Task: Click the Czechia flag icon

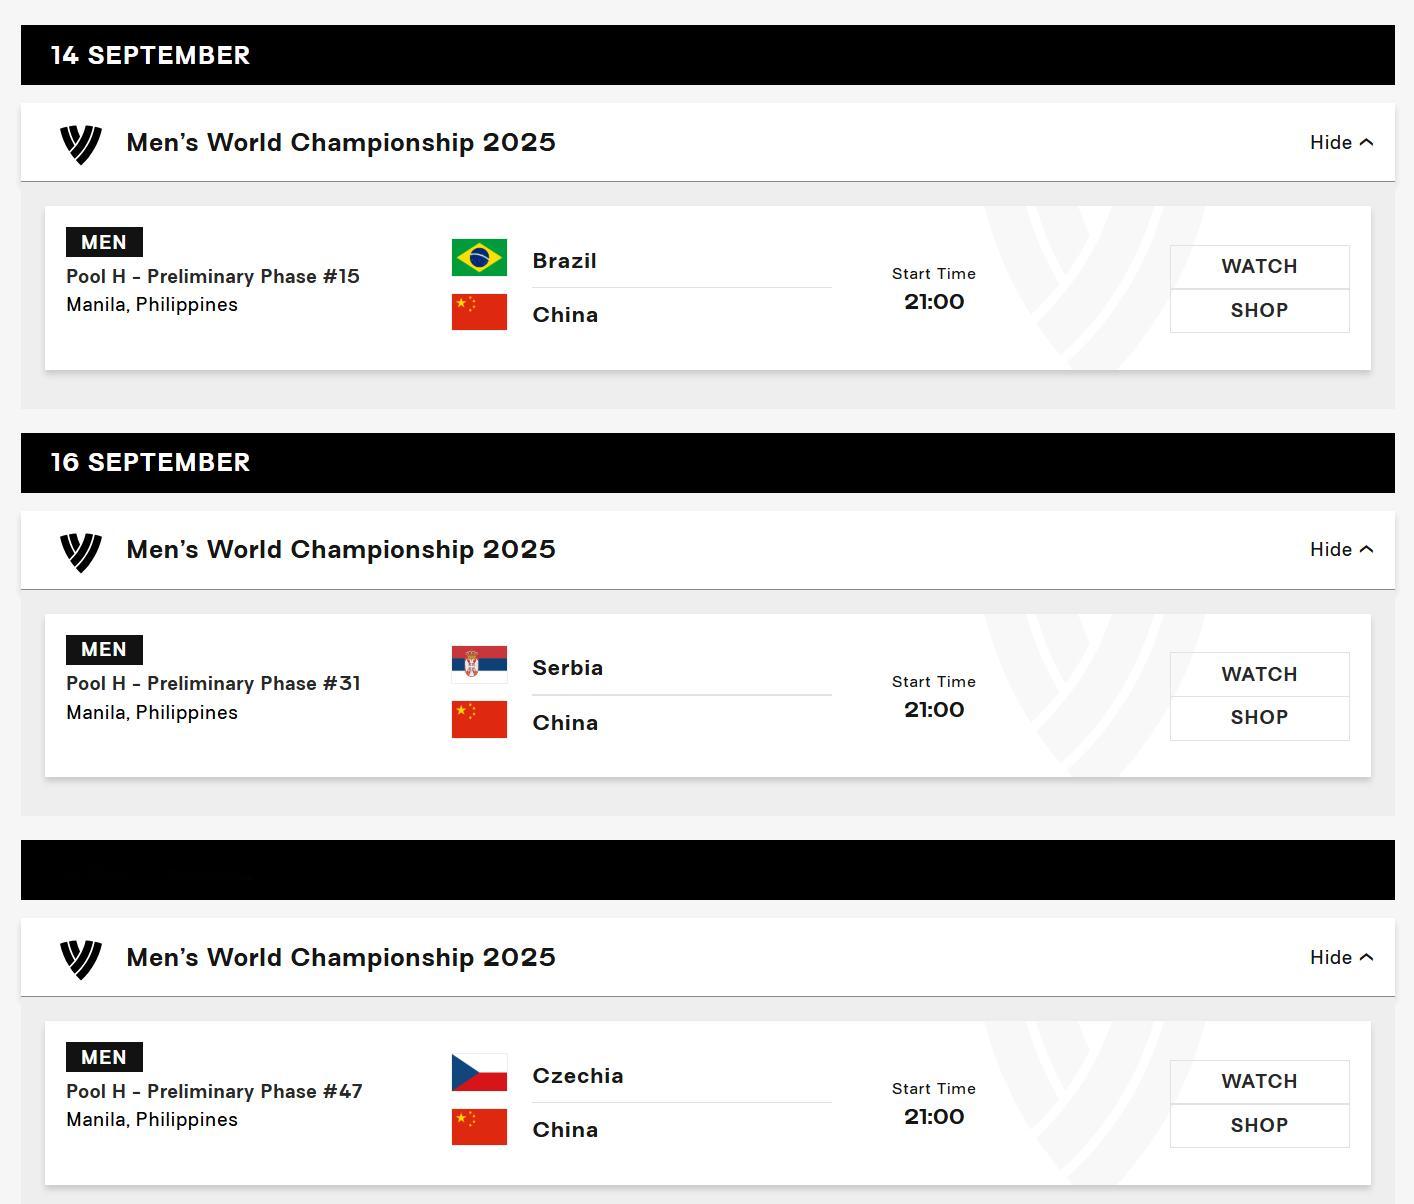Action: point(479,1072)
